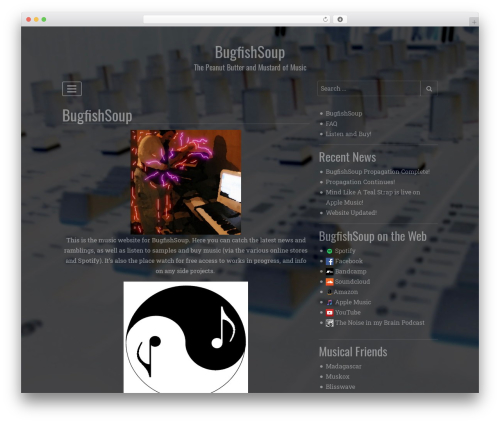Screen dimensions: 500x423
Task: Open BugfishSoup sidebar menu link
Action: (344, 113)
